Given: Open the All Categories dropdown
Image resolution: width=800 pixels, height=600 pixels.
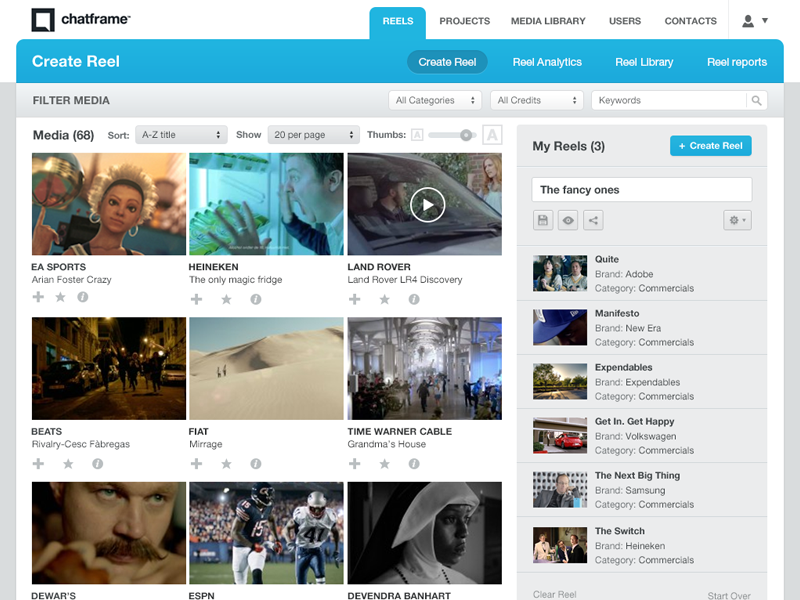Looking at the screenshot, I should point(435,101).
